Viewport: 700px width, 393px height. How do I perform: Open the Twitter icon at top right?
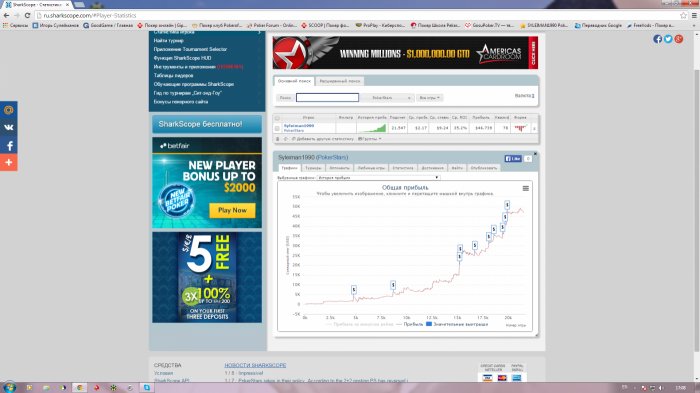[668, 39]
